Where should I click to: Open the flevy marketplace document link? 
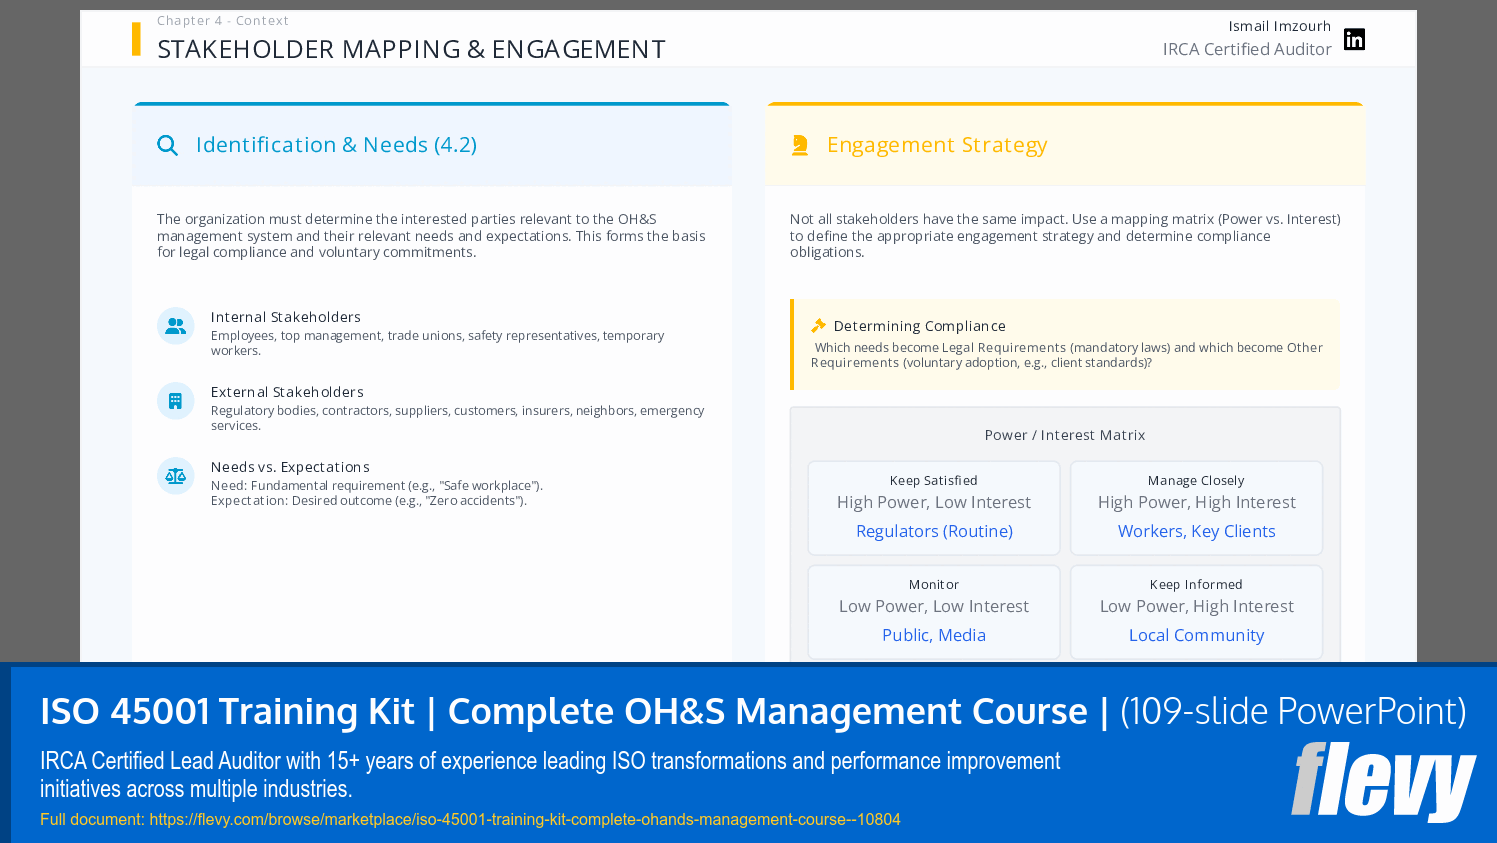pos(524,818)
